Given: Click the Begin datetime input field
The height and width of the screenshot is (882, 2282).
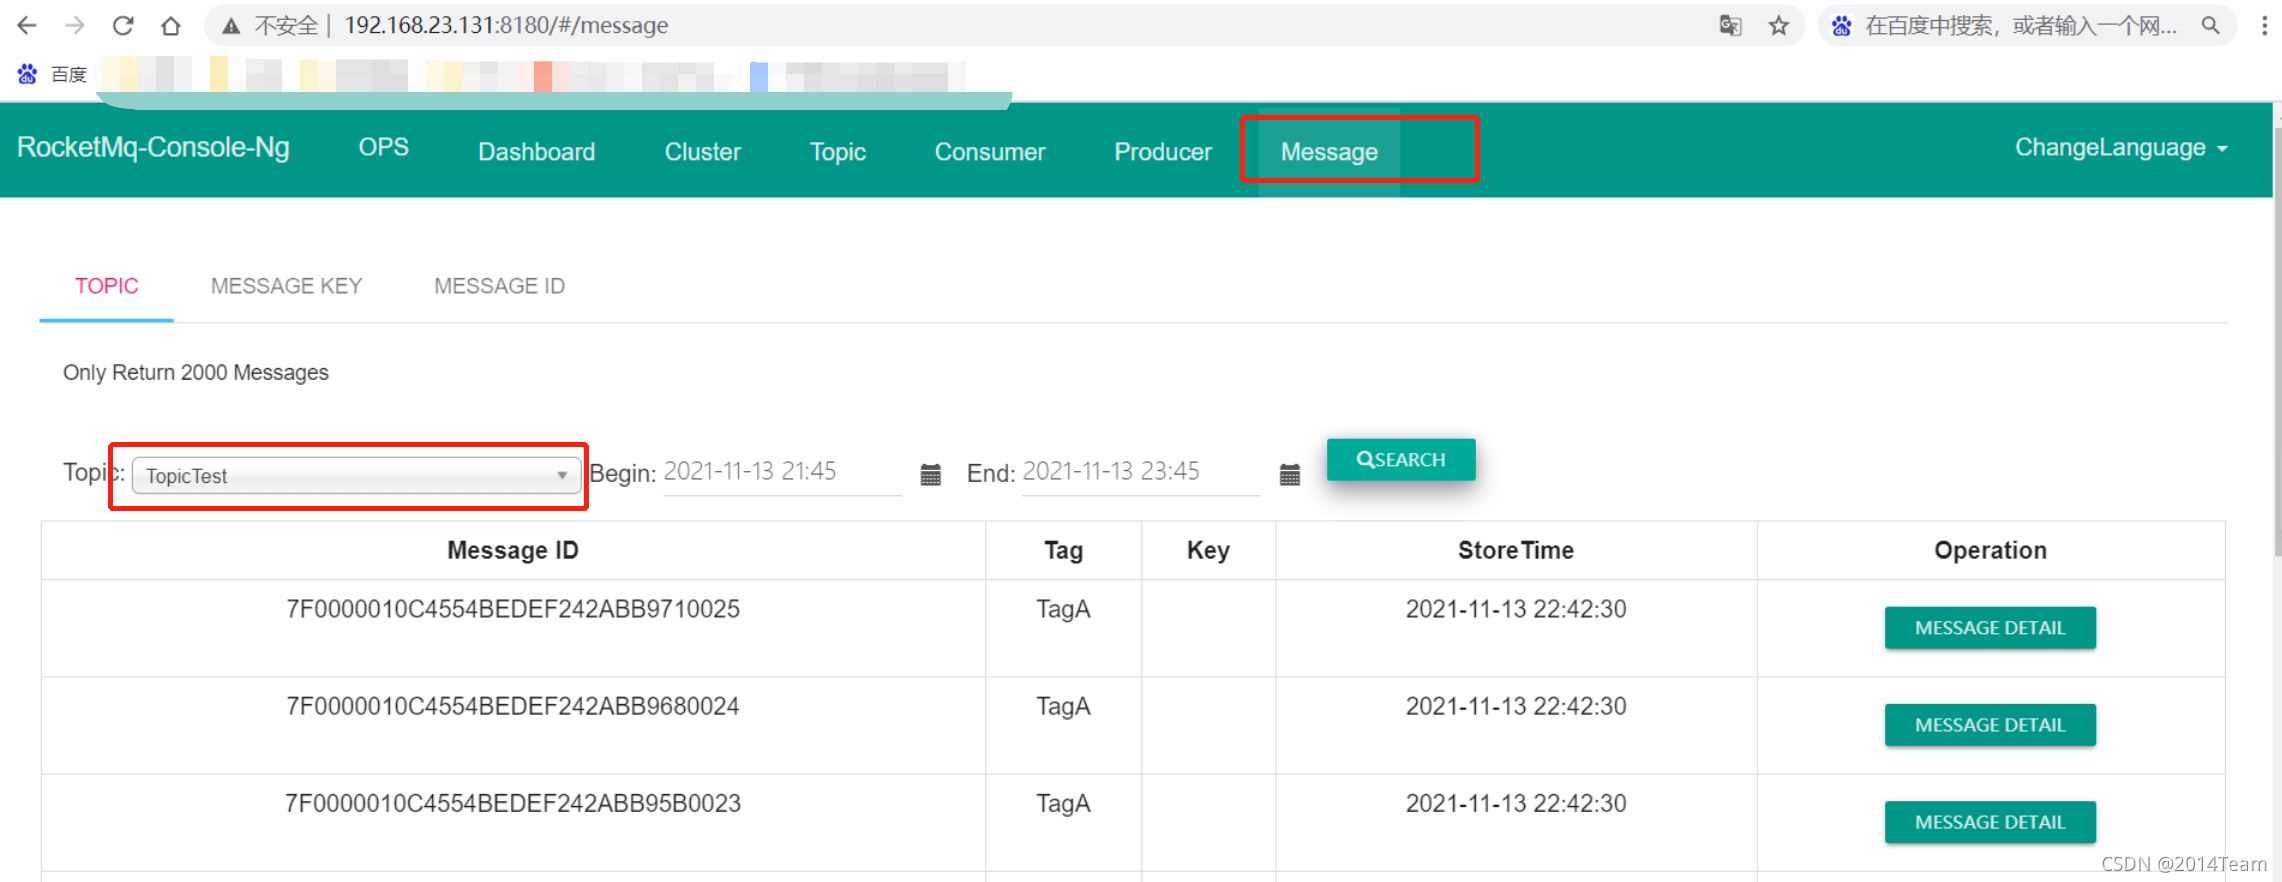Looking at the screenshot, I should (x=780, y=472).
